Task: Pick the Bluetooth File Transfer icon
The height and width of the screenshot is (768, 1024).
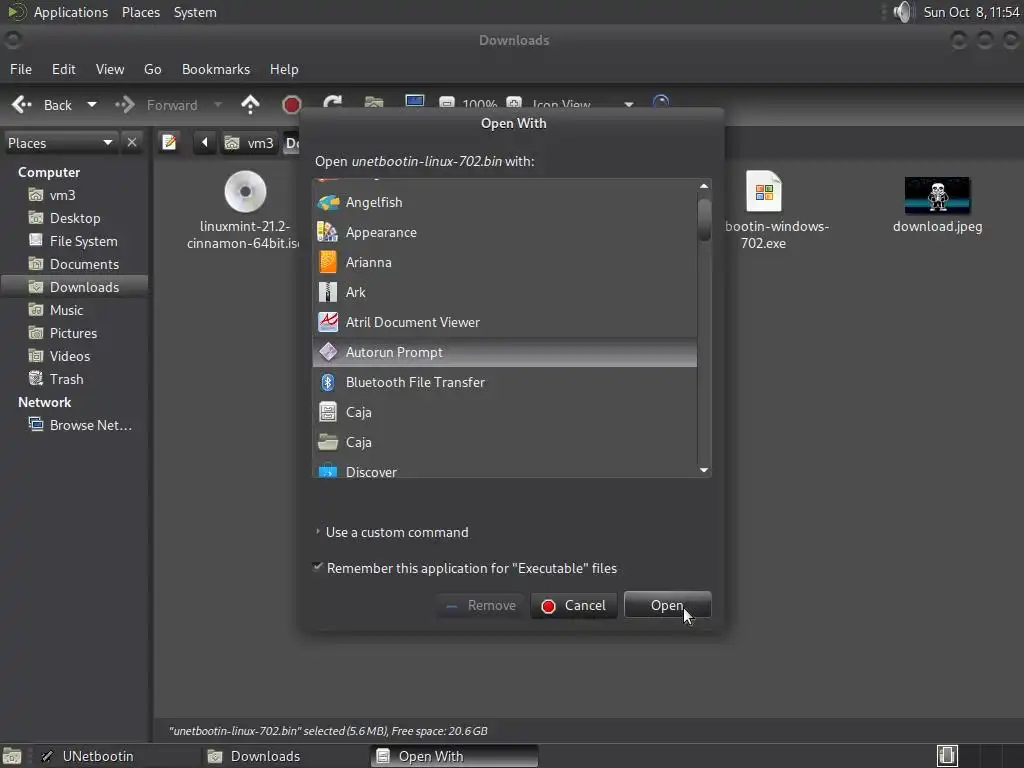Action: 328,382
